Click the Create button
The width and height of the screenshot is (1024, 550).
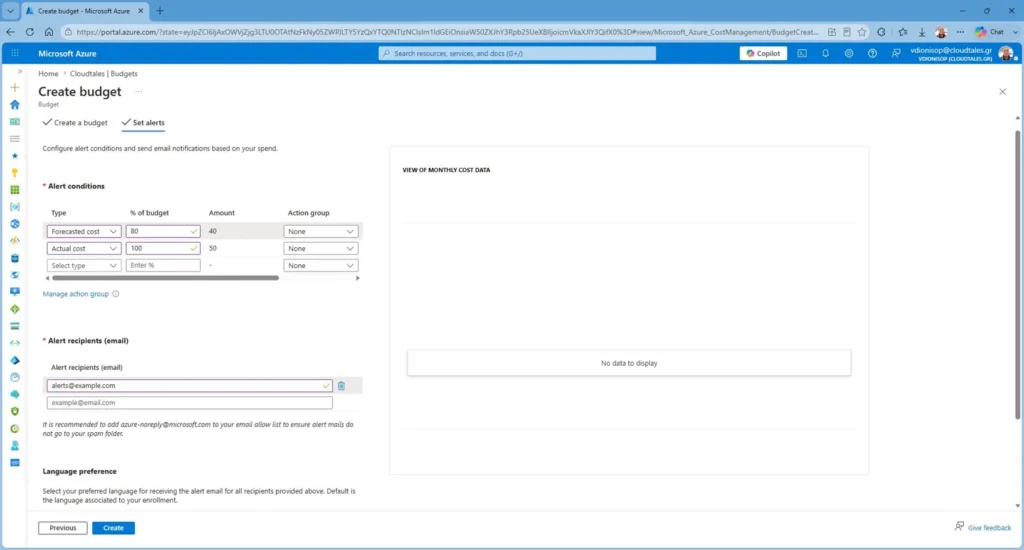[x=113, y=528]
